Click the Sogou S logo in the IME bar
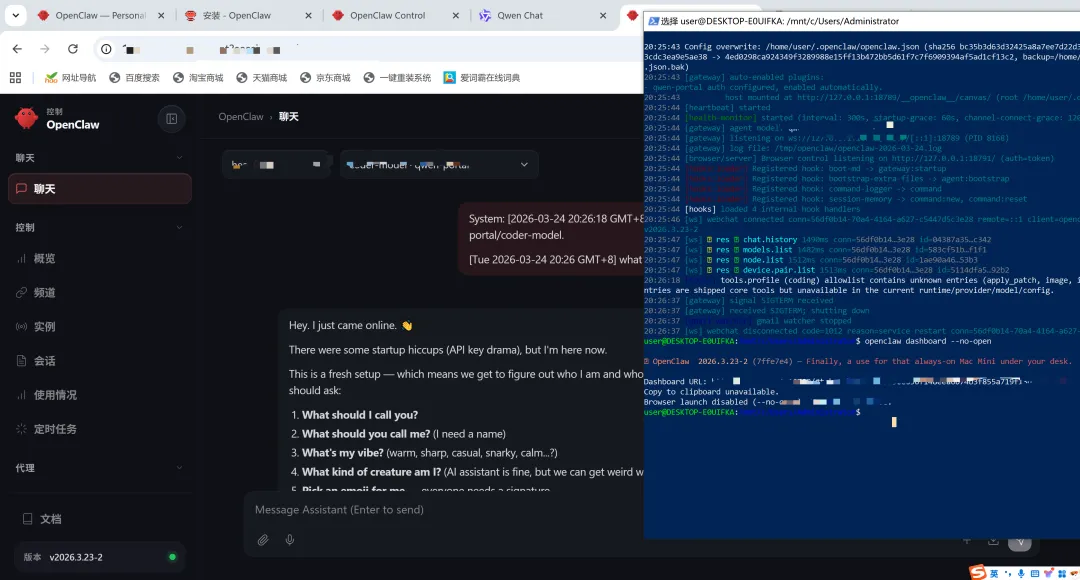The height and width of the screenshot is (580, 1080). 977,572
